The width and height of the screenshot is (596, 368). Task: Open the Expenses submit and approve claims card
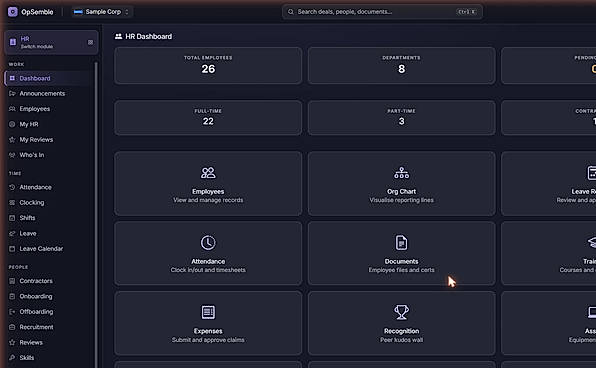pyautogui.click(x=208, y=323)
